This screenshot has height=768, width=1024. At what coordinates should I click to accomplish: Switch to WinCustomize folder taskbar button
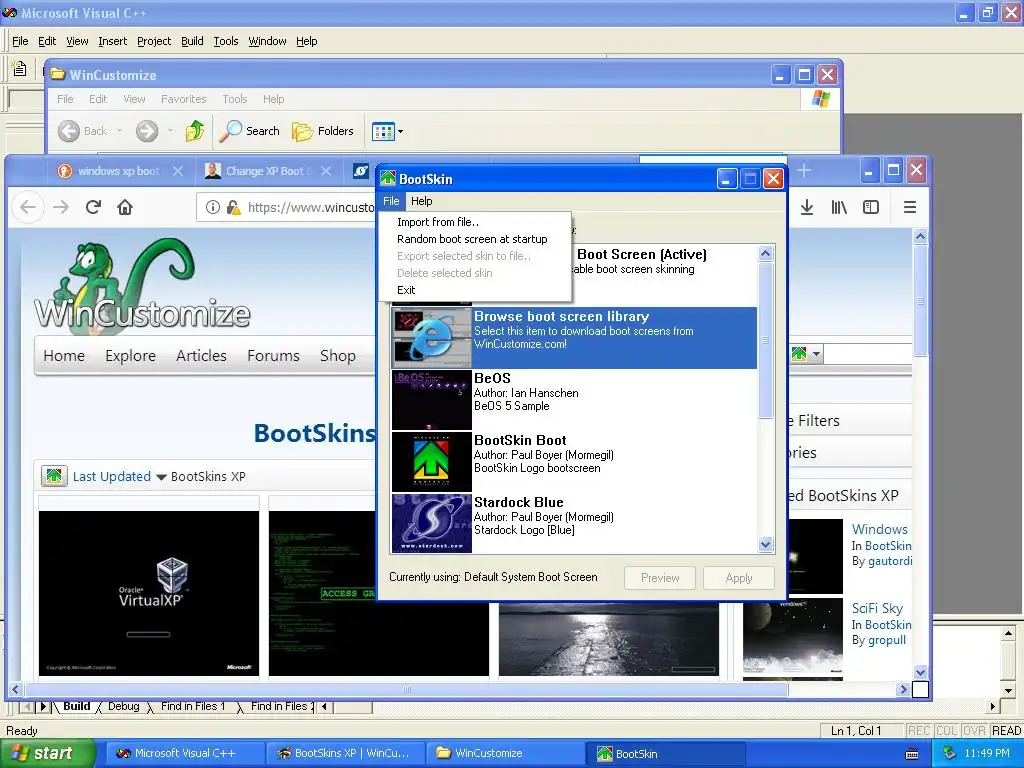506,754
